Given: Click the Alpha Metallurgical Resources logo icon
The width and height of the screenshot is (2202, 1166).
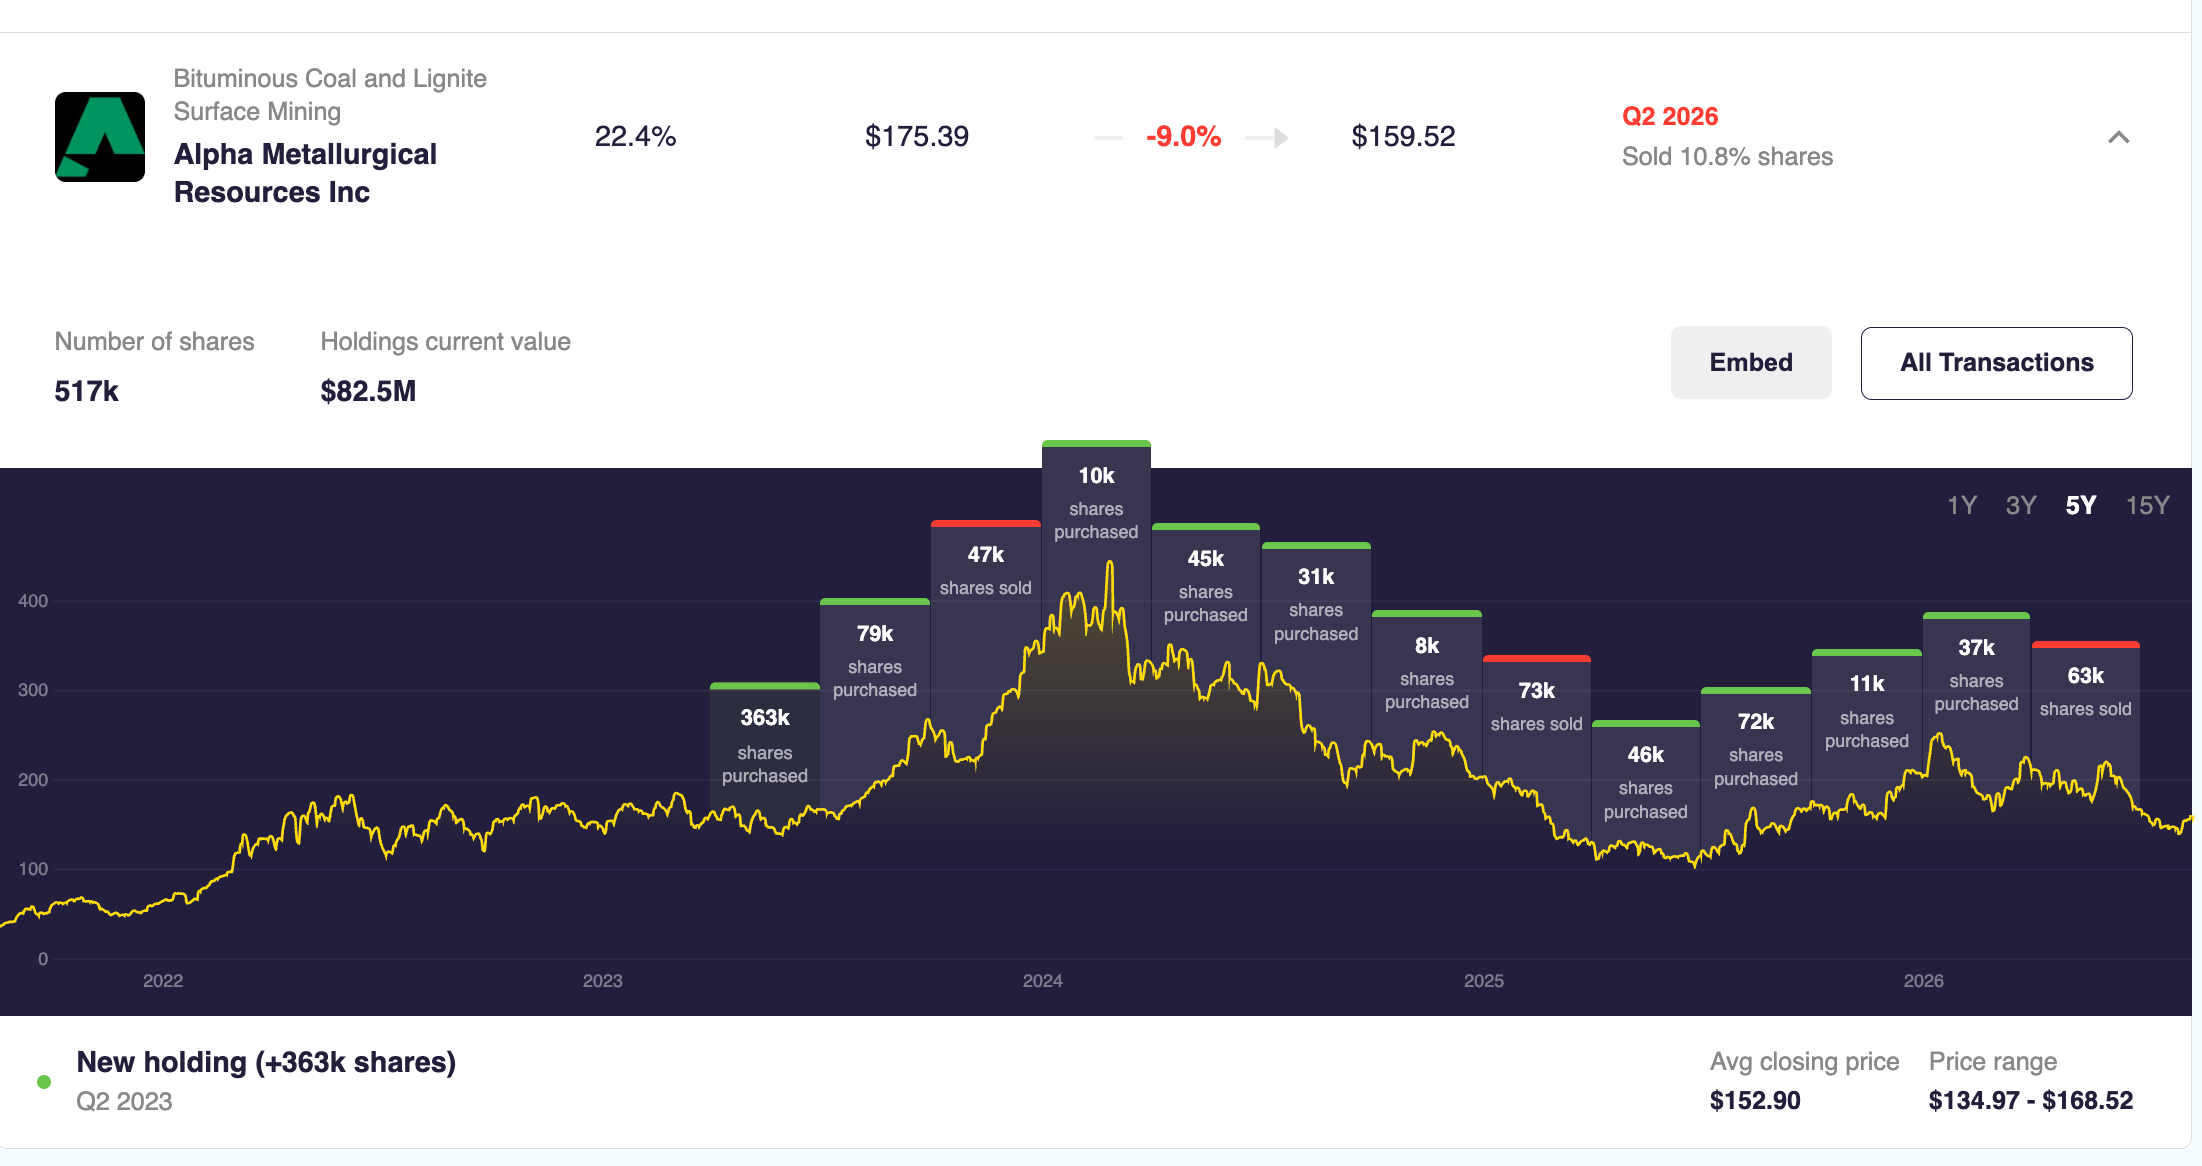Looking at the screenshot, I should coord(100,137).
